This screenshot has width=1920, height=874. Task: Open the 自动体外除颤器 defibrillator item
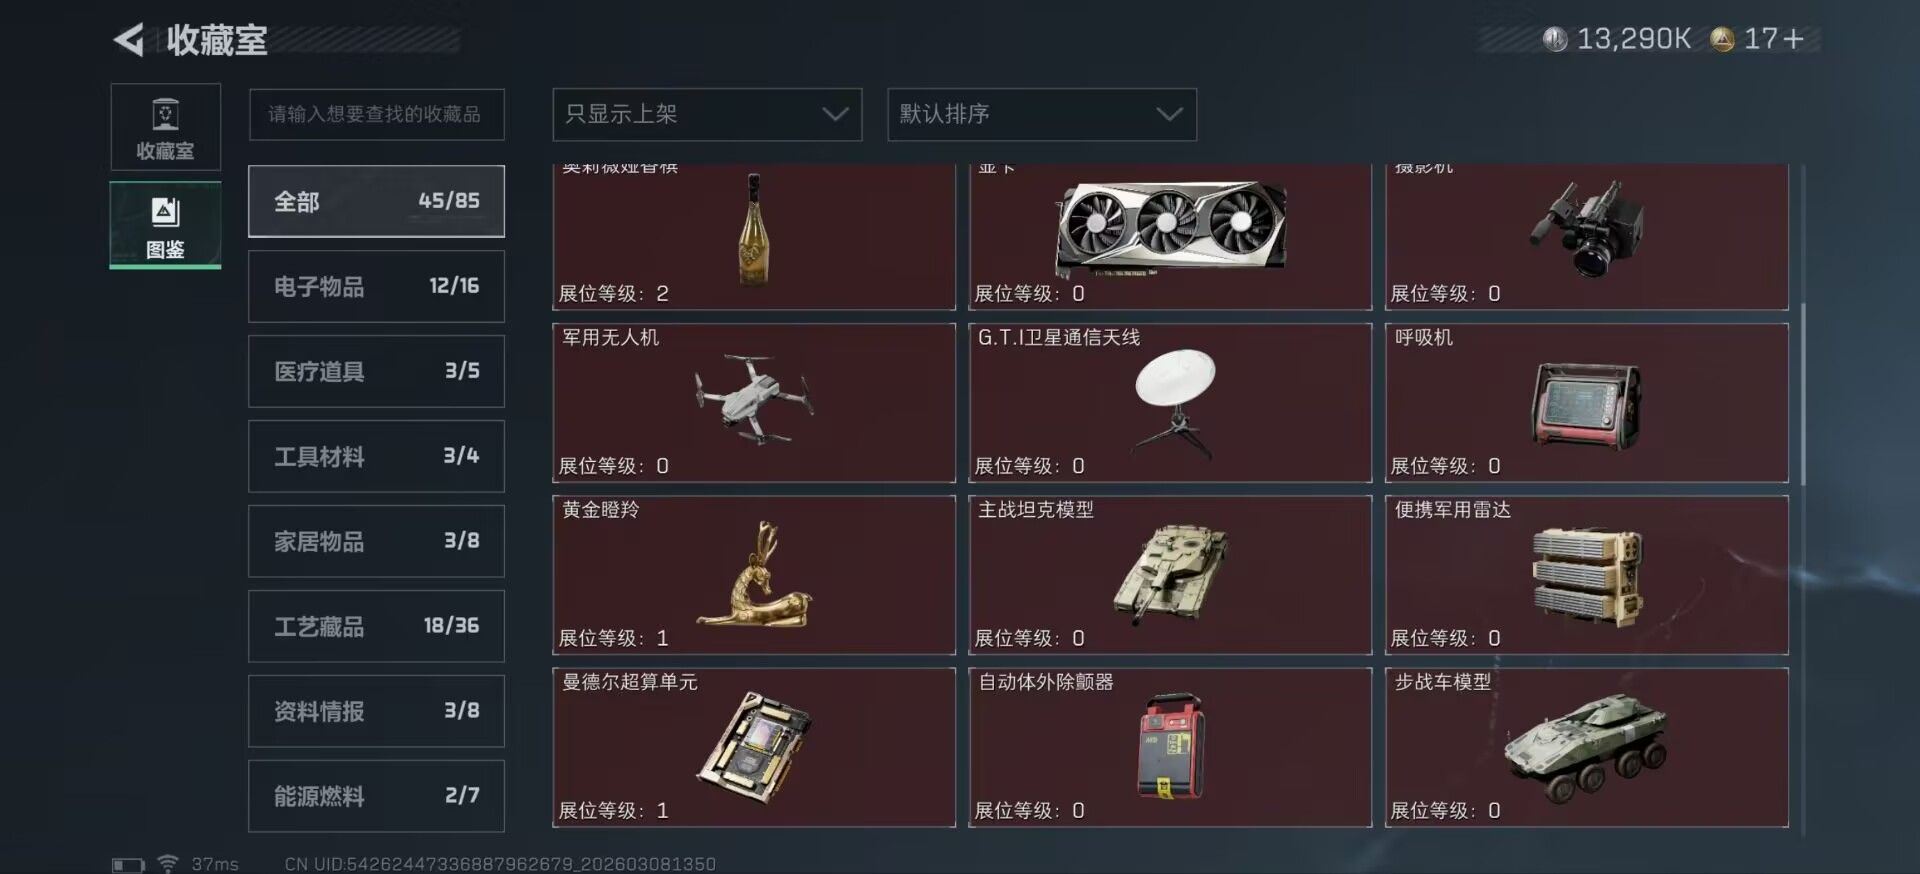click(1170, 747)
